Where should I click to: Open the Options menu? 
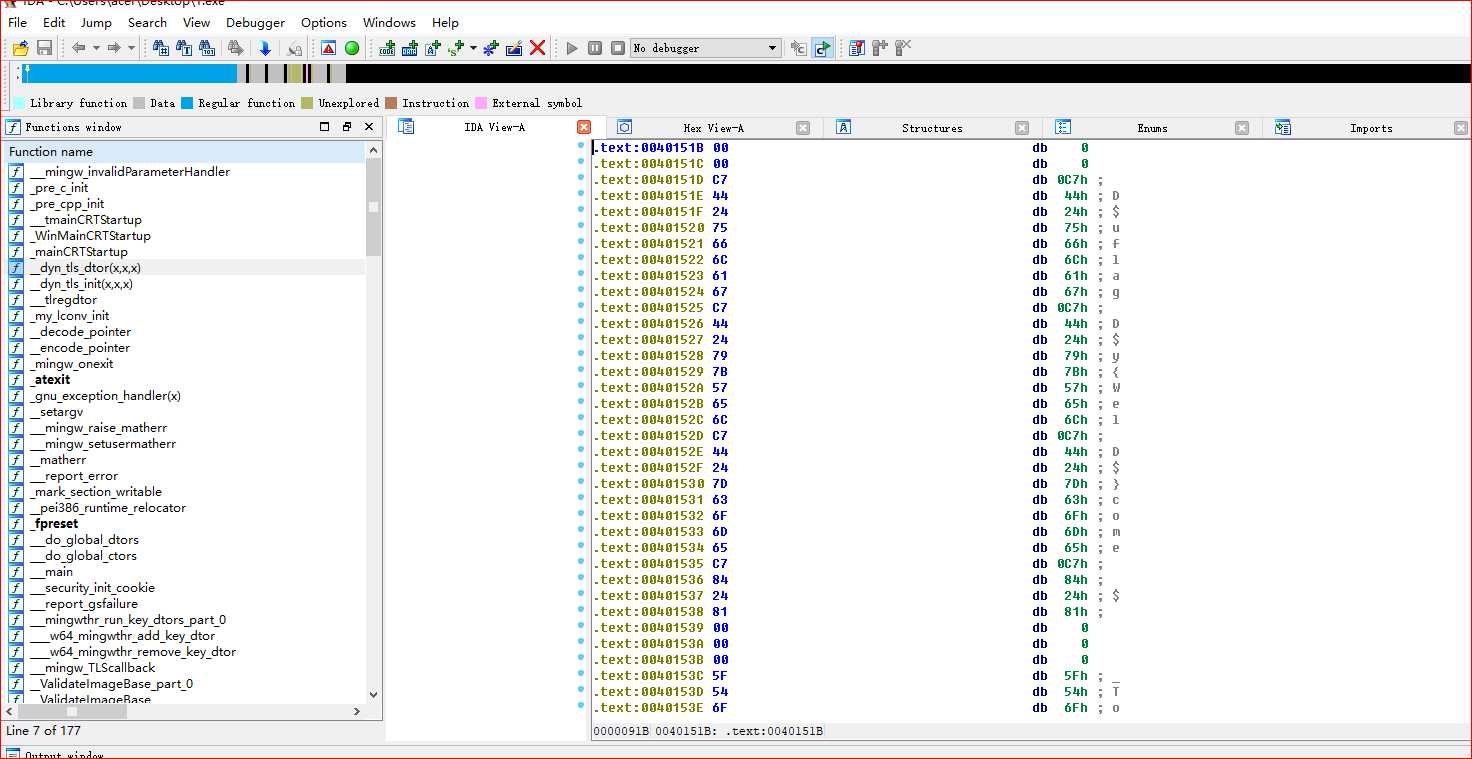(324, 22)
